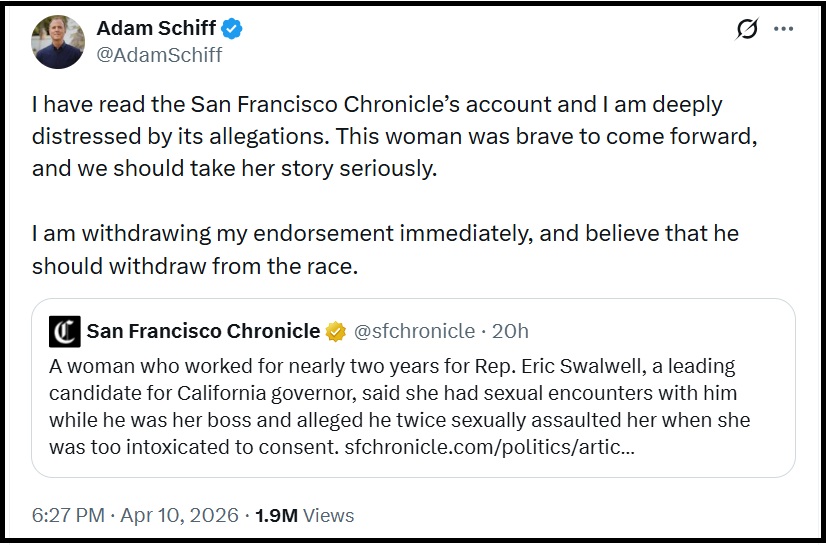
Task: Click Adam Schiff's profile avatar photo
Action: pyautogui.click(x=58, y=42)
